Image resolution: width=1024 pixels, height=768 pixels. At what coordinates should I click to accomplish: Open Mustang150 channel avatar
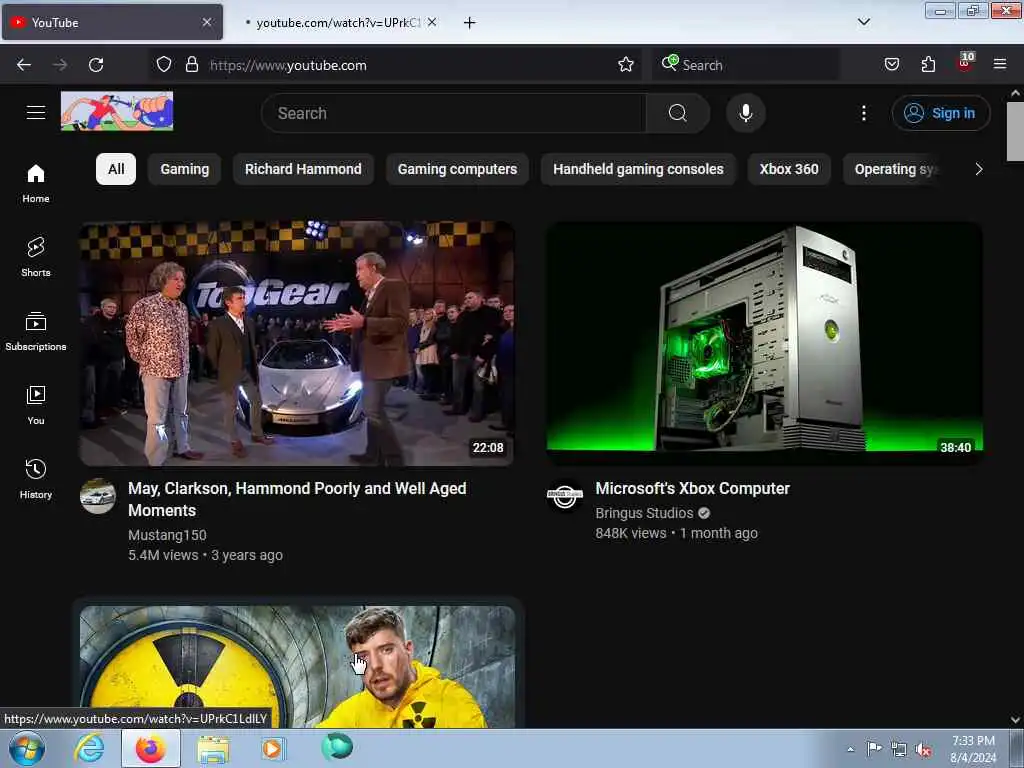pos(98,497)
